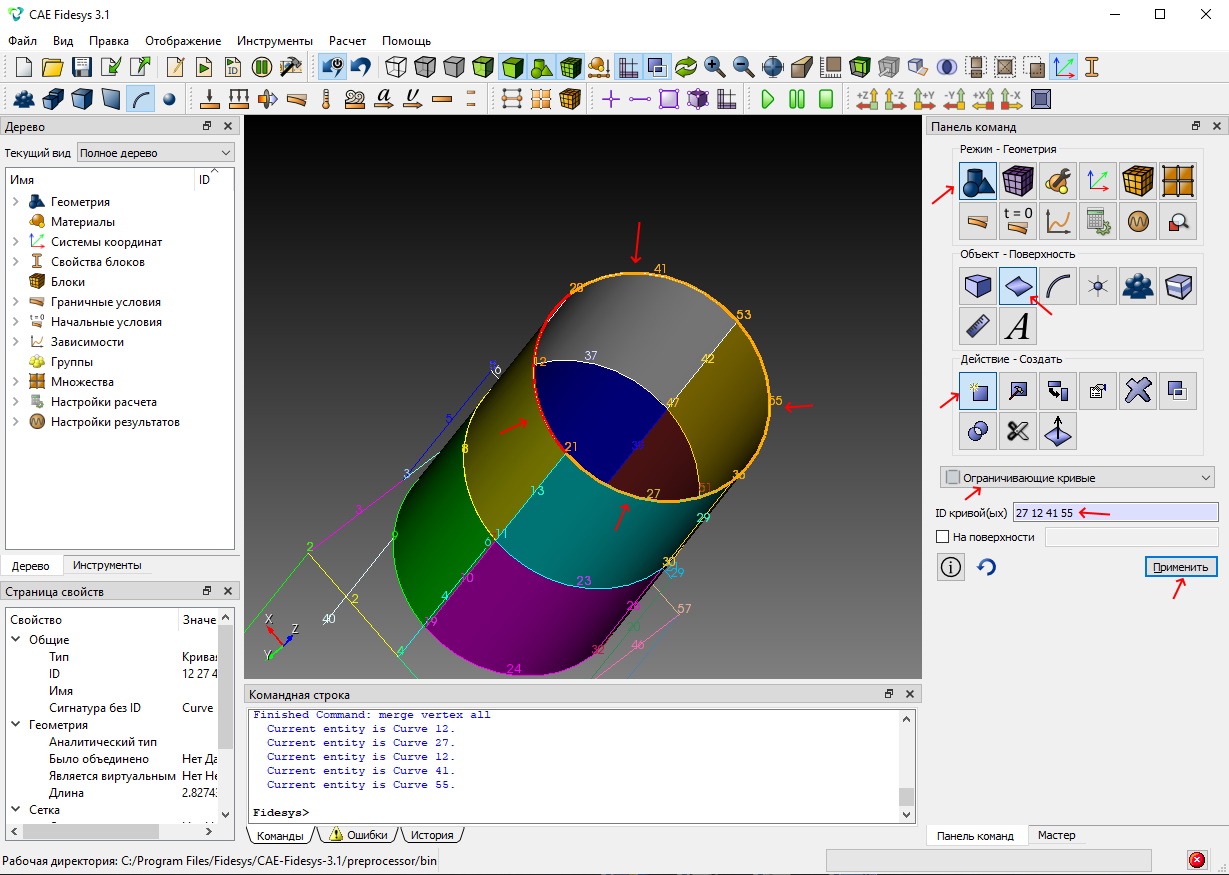Select Материалы in the tree
Image resolution: width=1229 pixels, height=875 pixels.
coord(83,222)
